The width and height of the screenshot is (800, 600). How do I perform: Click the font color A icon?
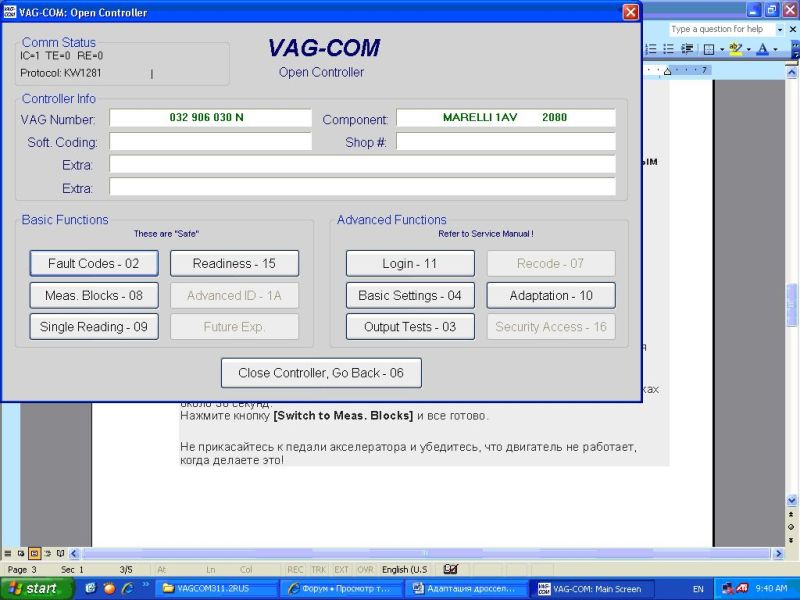[761, 49]
